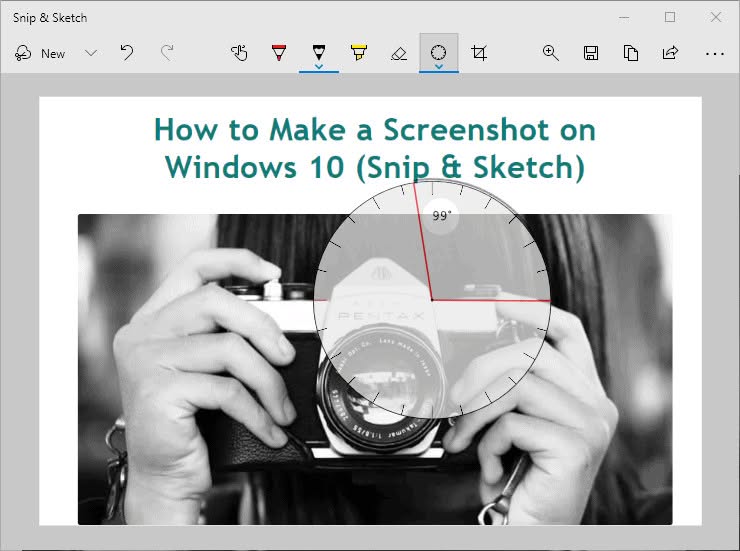Image resolution: width=740 pixels, height=551 pixels.
Task: Open Pencil options chevron below the pencil
Action: point(319,67)
